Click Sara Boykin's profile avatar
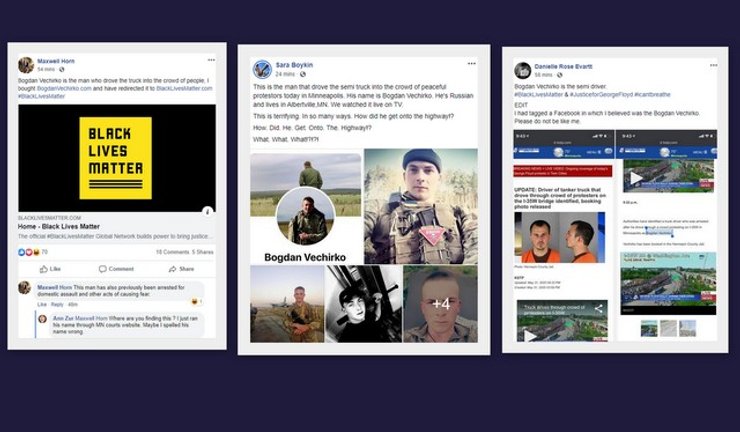The image size is (740, 432). point(262,69)
